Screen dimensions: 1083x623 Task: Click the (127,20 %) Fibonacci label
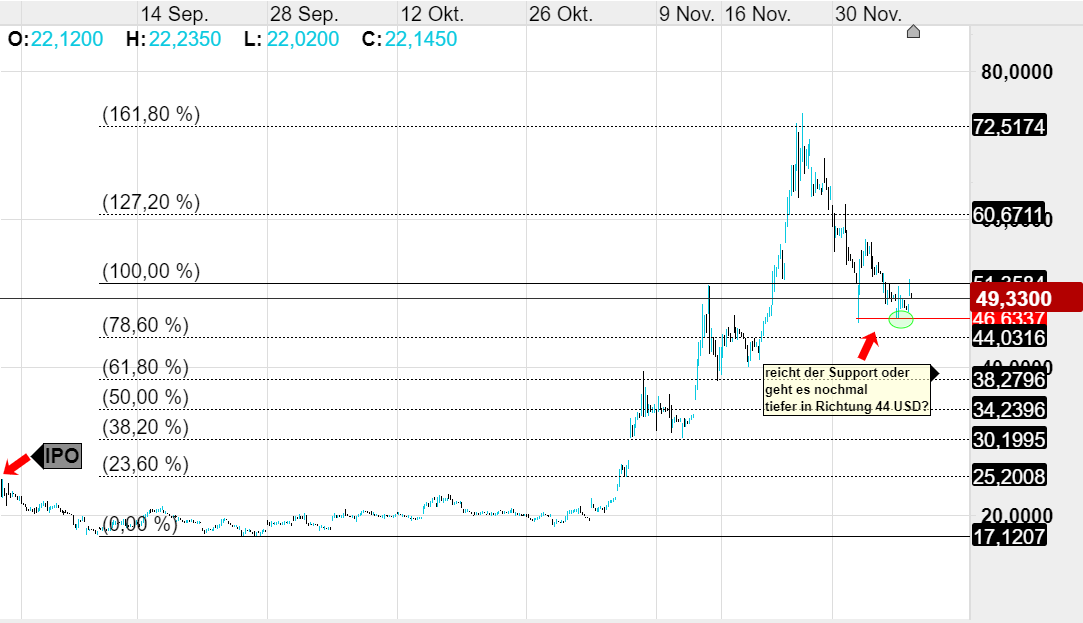(x=151, y=202)
